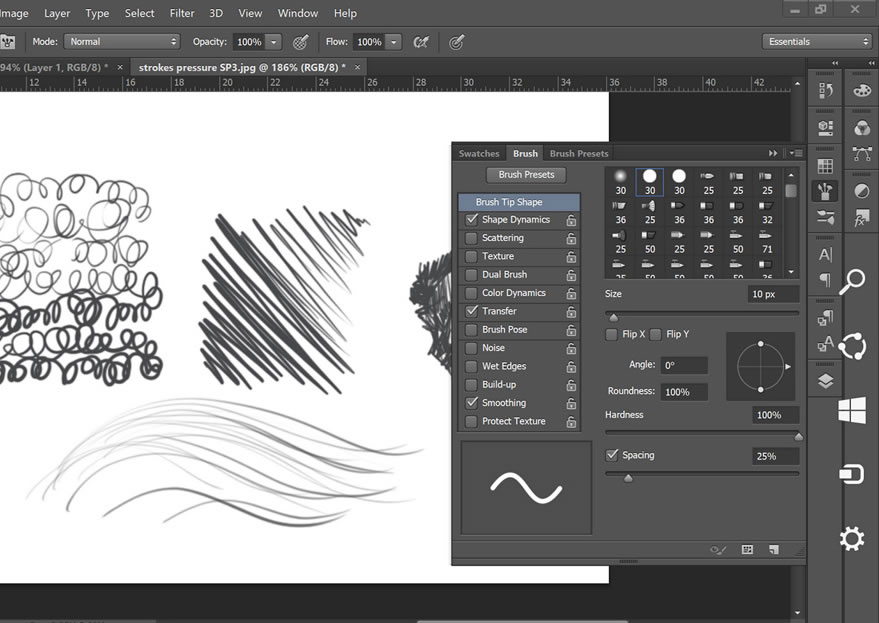Image resolution: width=879 pixels, height=623 pixels.
Task: Open the History panel icon
Action: coord(825,91)
